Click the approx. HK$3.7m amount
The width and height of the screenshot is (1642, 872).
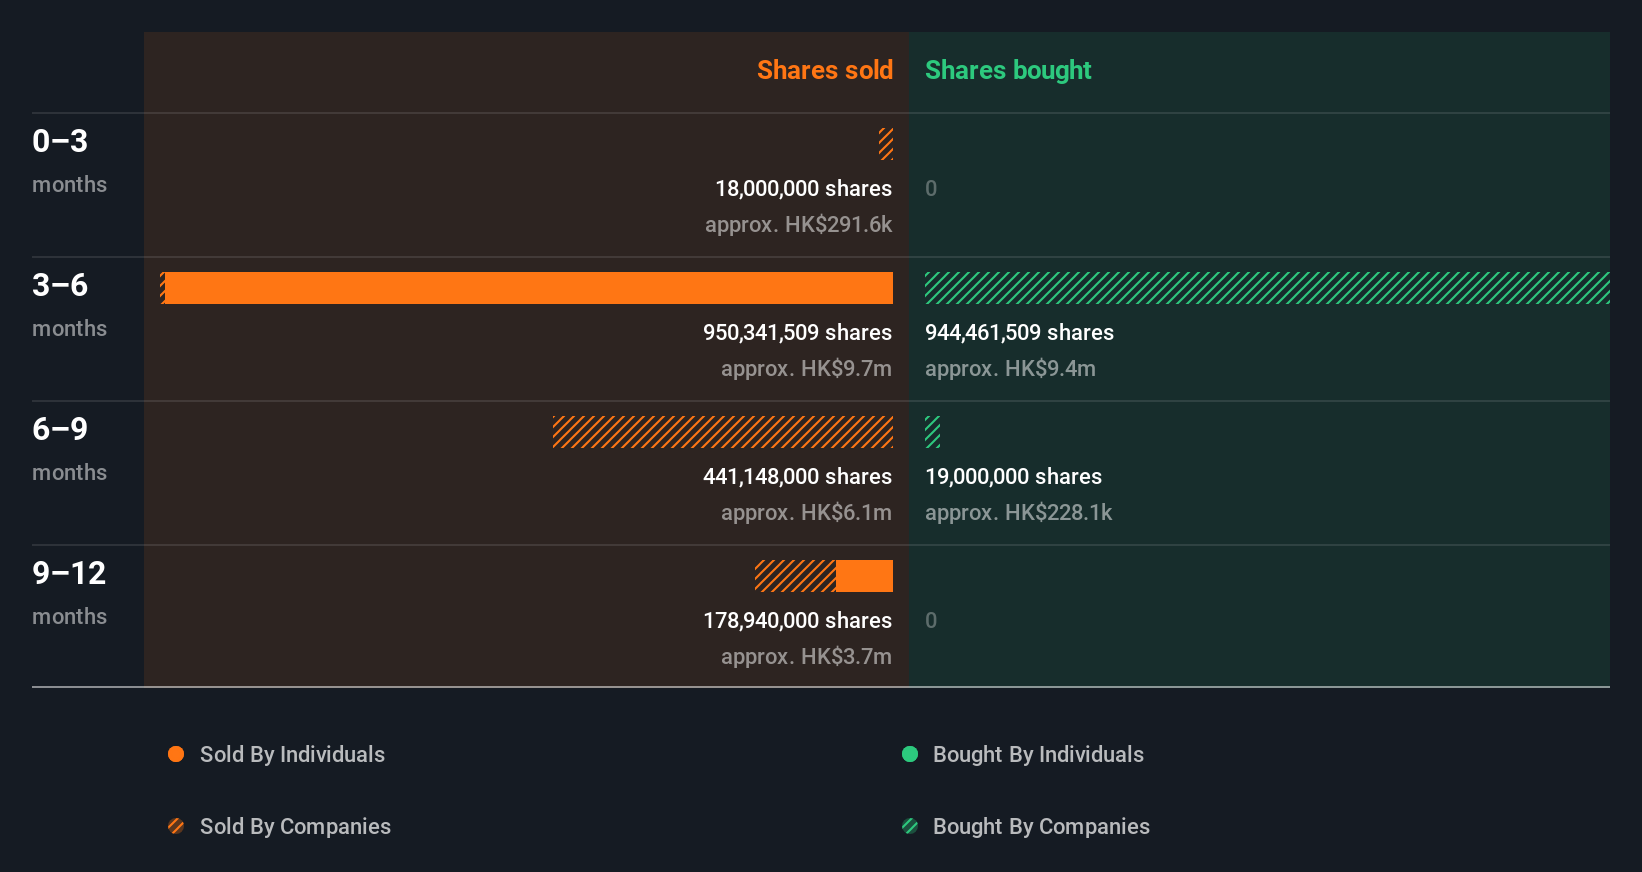806,656
